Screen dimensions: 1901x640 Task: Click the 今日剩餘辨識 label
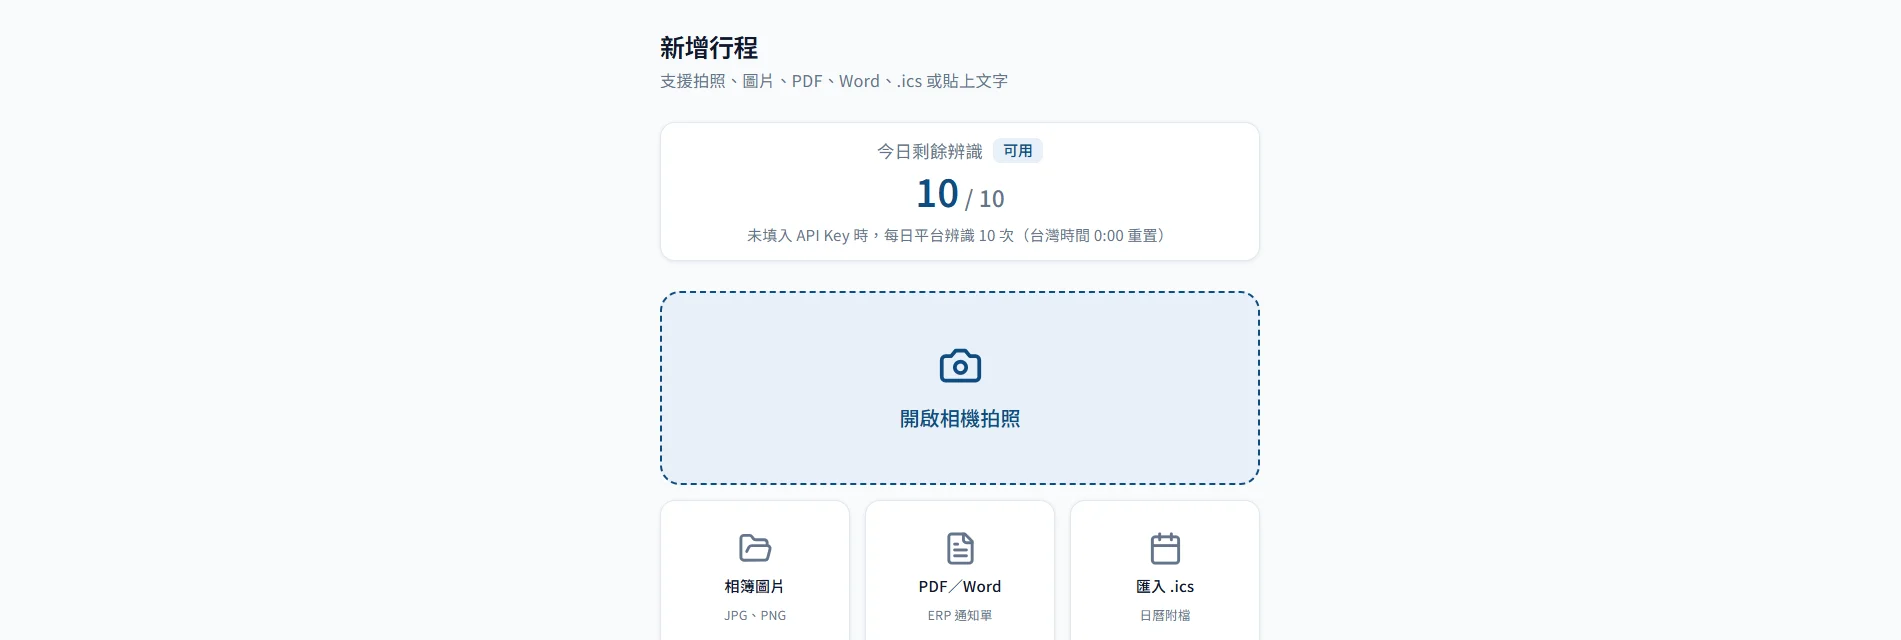930,151
